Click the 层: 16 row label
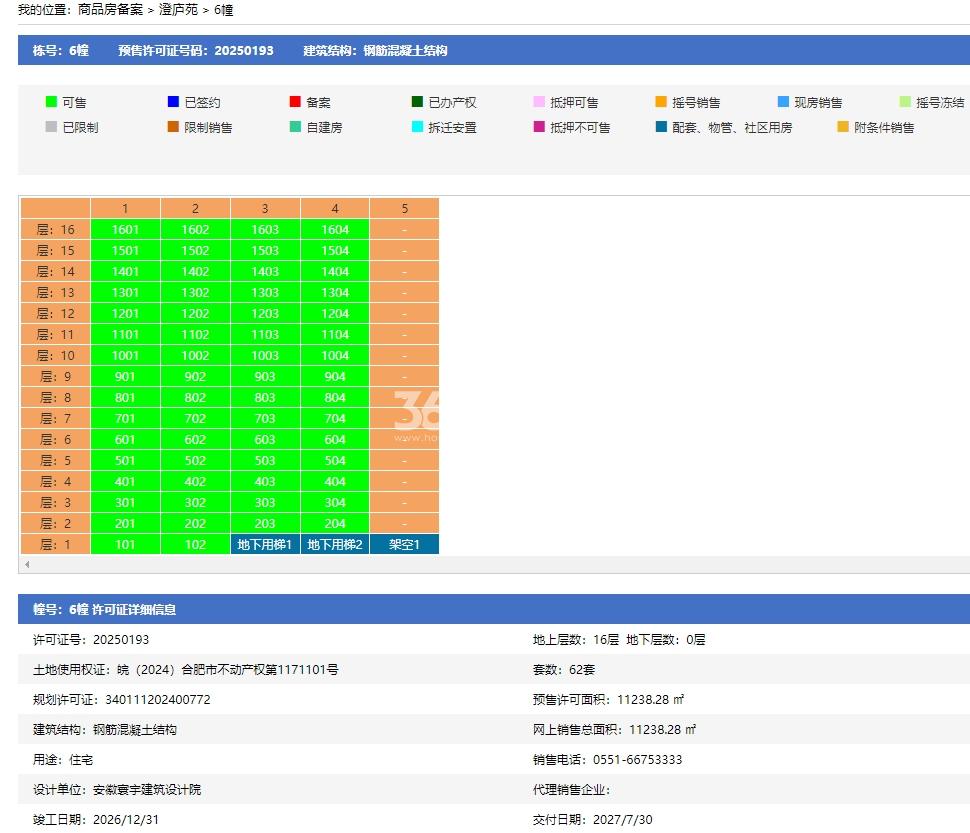This screenshot has width=970, height=833. click(56, 229)
